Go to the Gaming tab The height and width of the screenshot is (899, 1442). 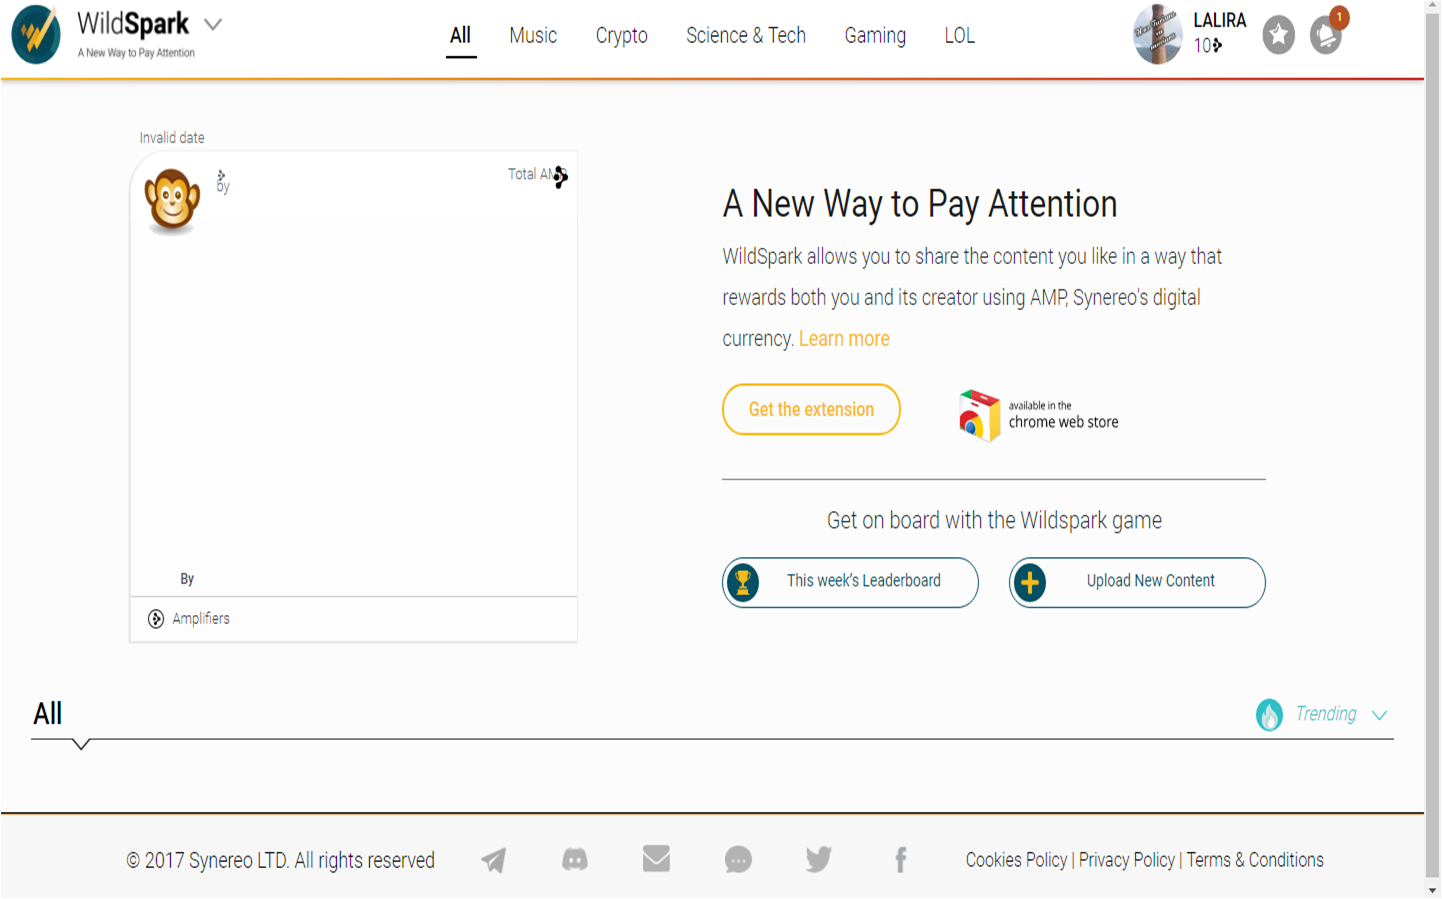[x=875, y=36]
